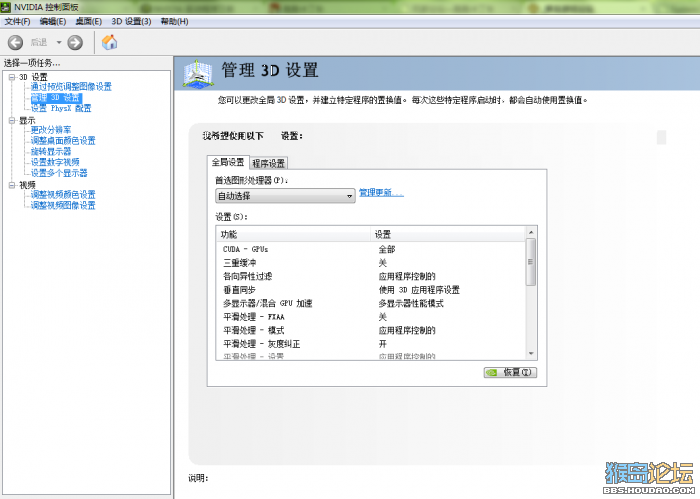The image size is (700, 499).
Task: Open the 编辑(E) menu
Action: click(x=53, y=21)
